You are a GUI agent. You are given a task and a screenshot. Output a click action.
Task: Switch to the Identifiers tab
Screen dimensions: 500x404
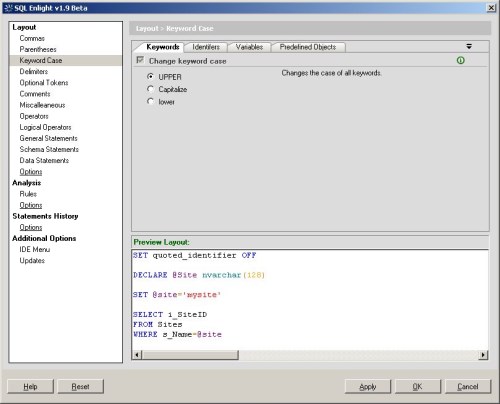206,47
